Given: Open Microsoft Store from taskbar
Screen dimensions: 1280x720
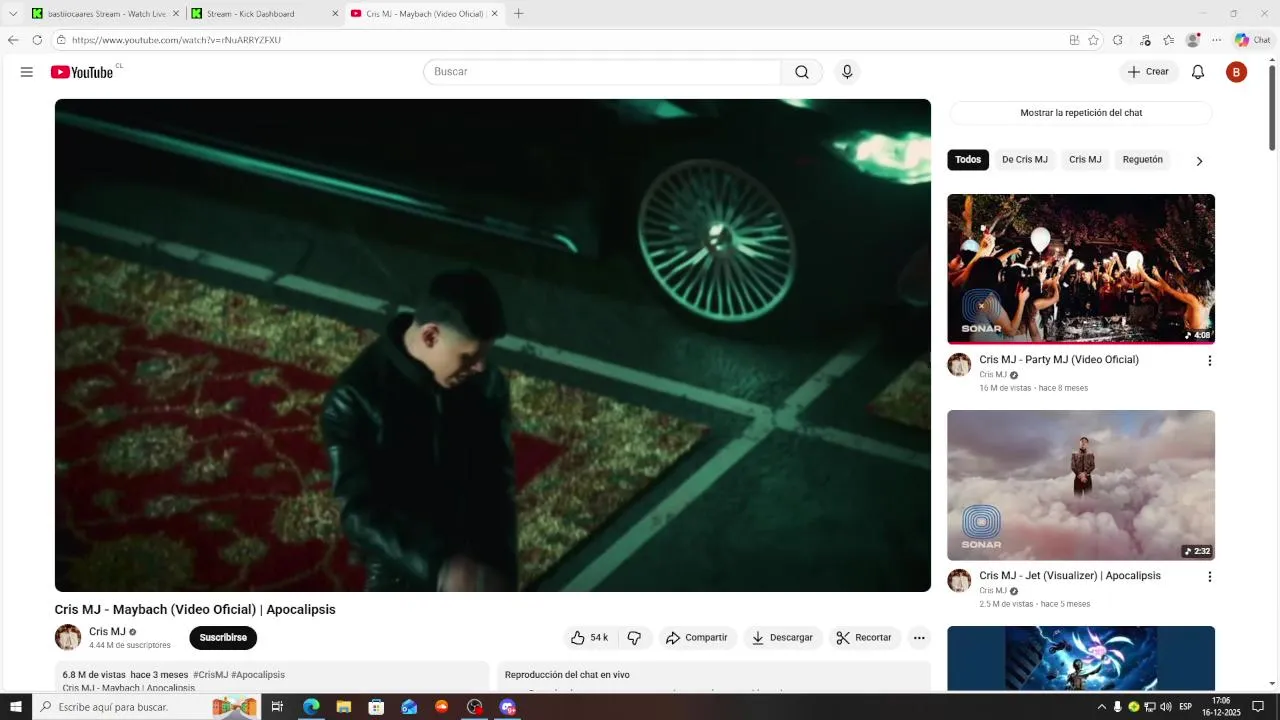Looking at the screenshot, I should click(376, 707).
